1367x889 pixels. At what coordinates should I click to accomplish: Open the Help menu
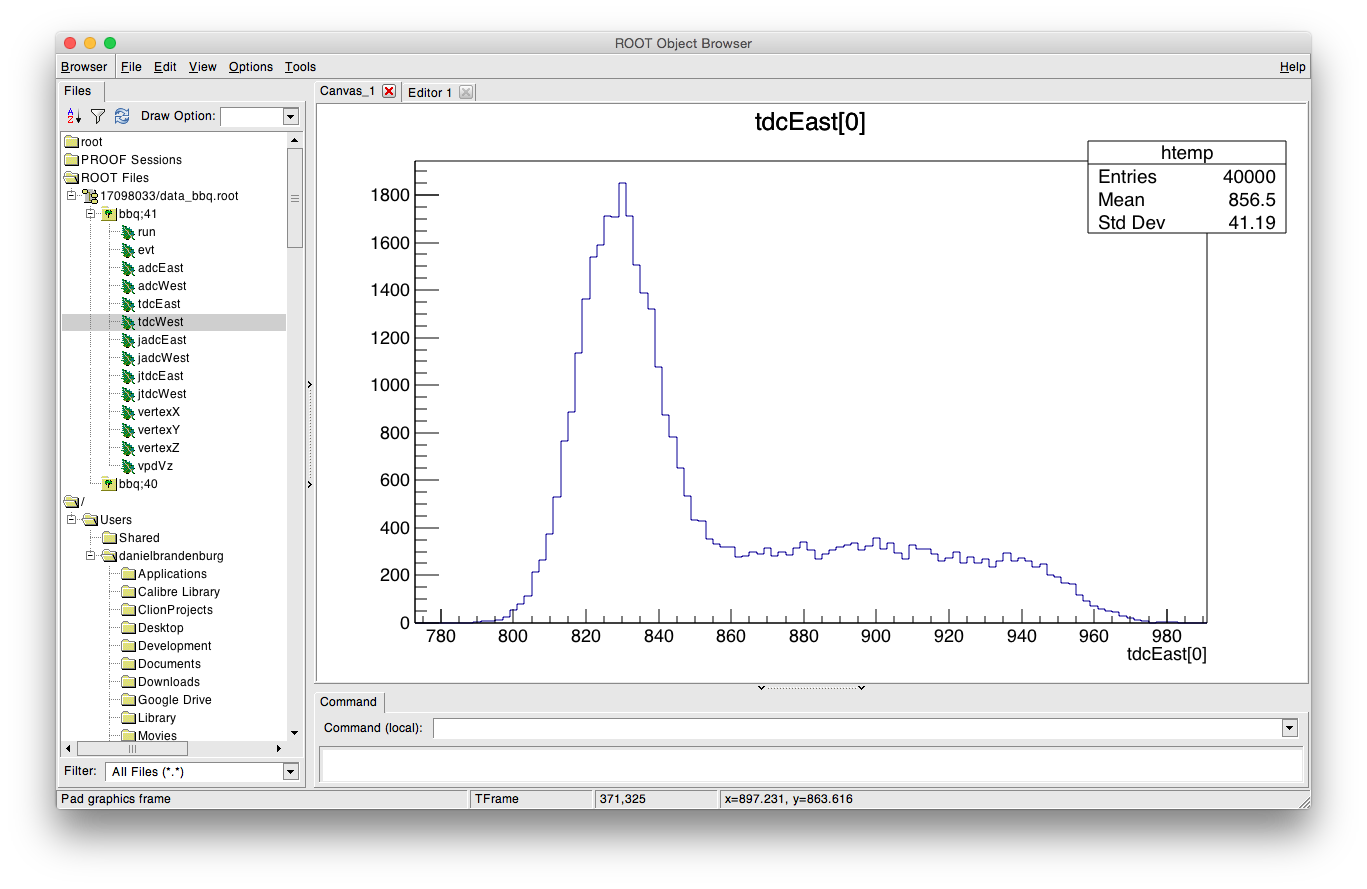pyautogui.click(x=1293, y=67)
